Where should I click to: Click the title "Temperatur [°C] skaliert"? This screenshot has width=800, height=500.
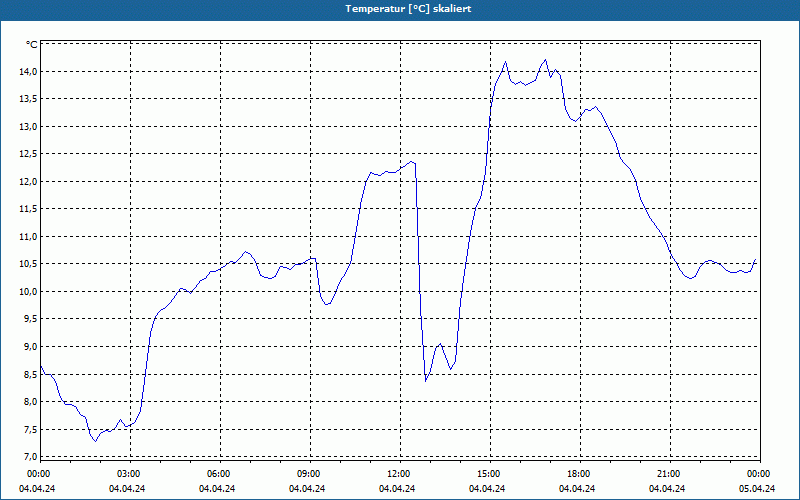(x=408, y=9)
